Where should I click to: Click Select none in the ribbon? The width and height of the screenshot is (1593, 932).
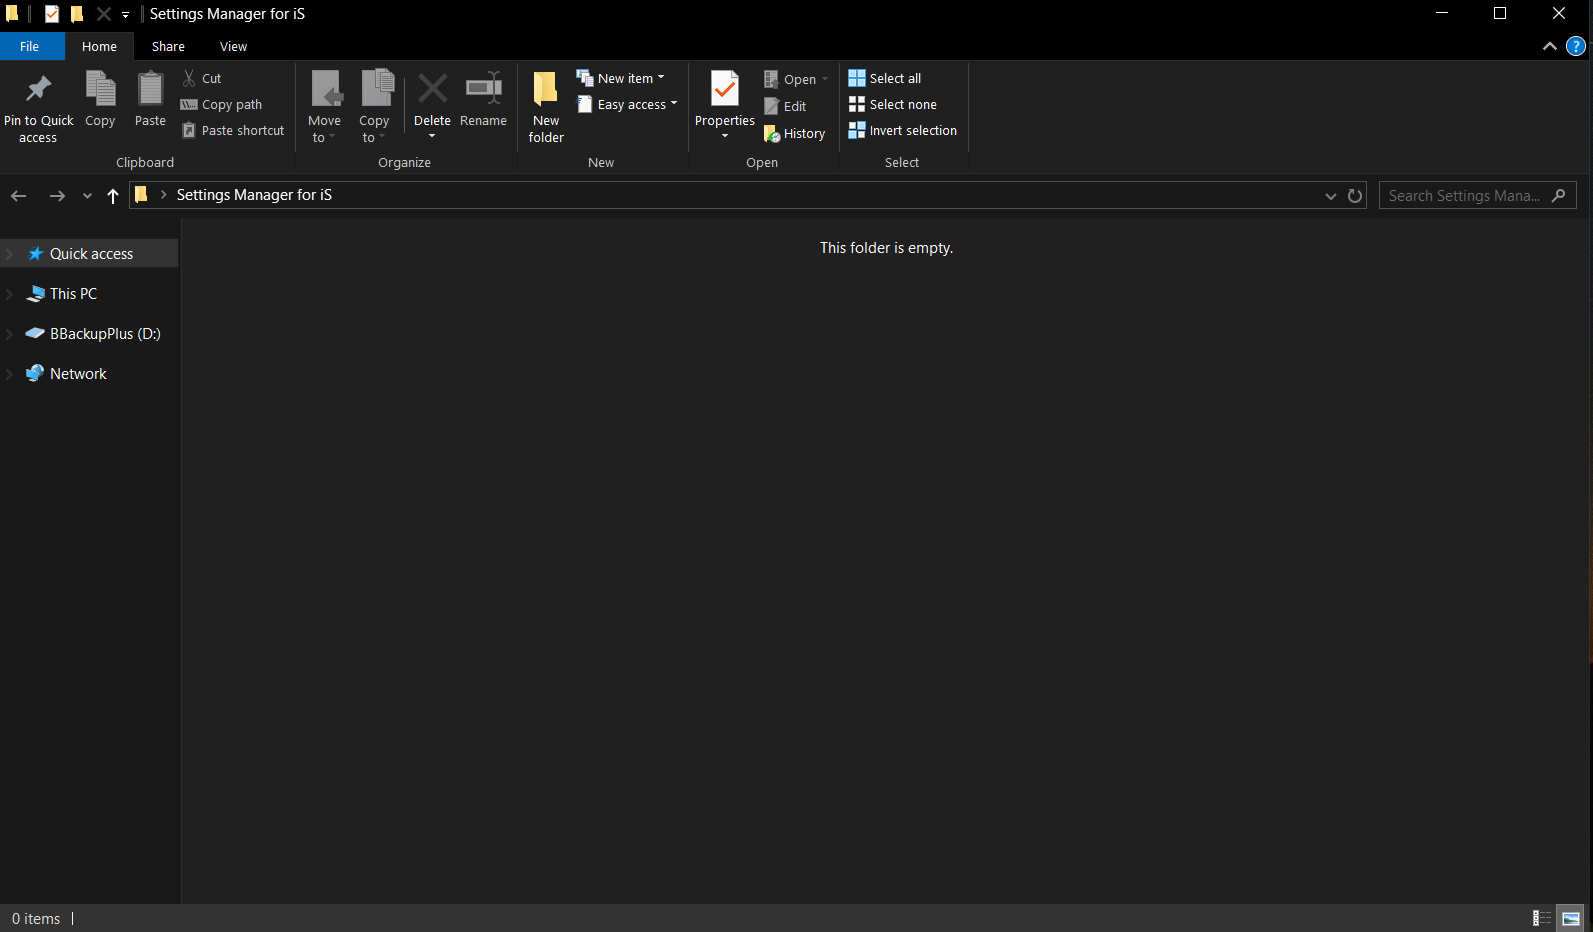click(893, 105)
